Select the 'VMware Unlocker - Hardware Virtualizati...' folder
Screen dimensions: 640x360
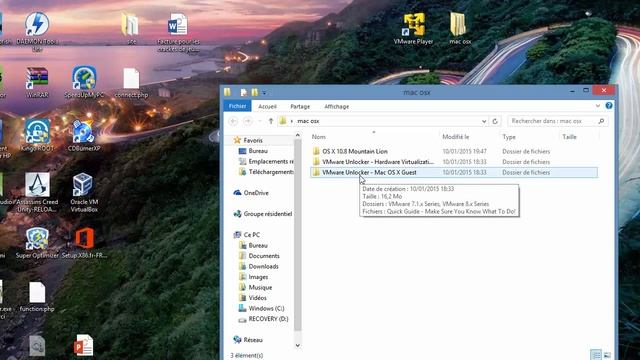pos(453,162)
